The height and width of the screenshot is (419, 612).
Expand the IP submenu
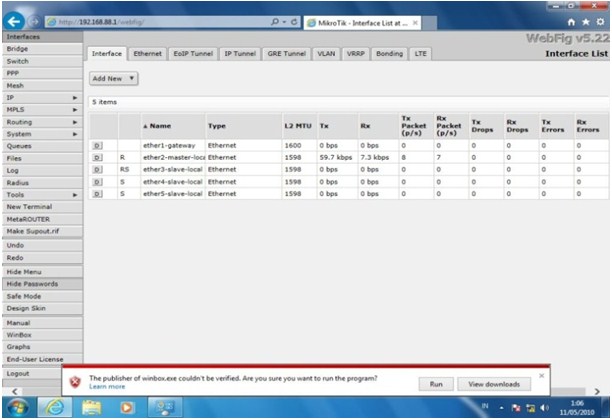coord(42,98)
